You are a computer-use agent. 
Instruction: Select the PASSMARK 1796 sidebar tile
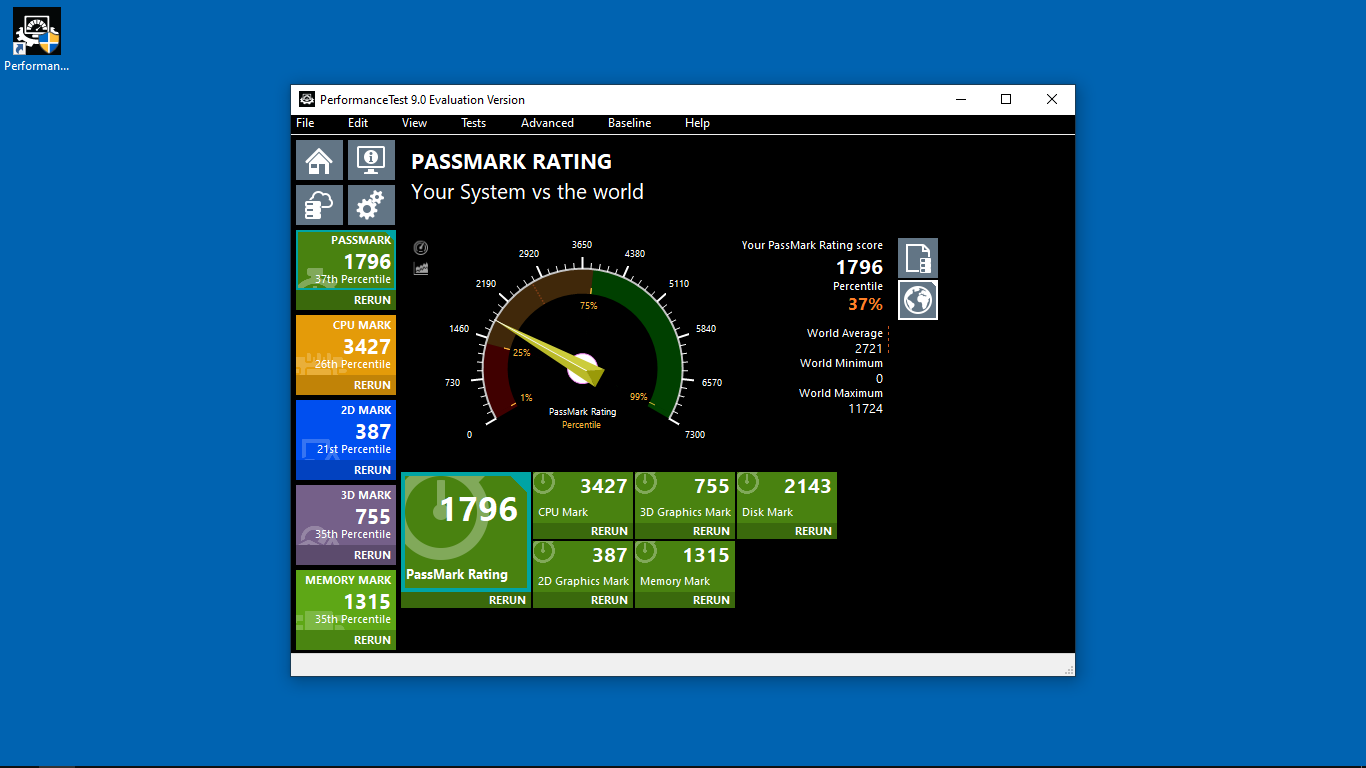[346, 261]
